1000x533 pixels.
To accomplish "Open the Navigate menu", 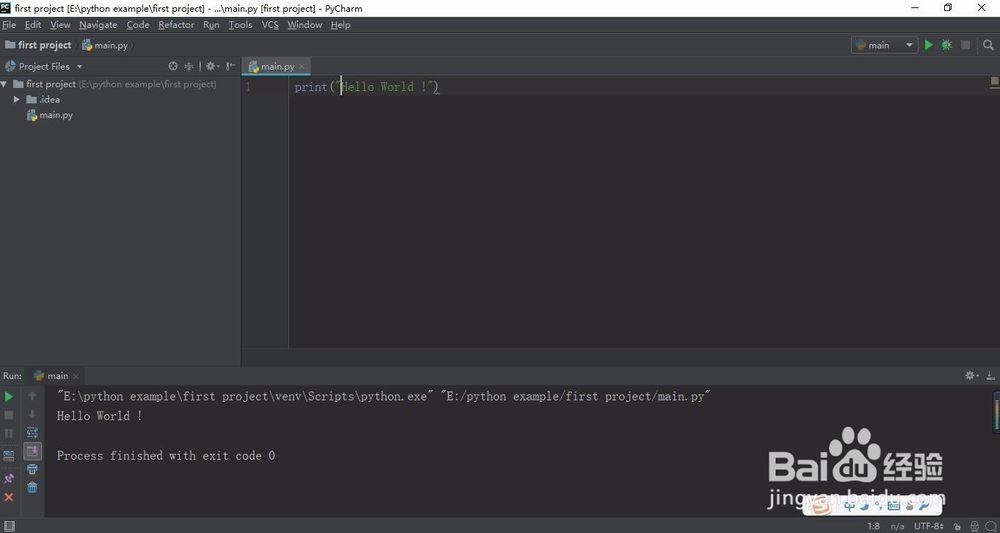I will point(98,25).
